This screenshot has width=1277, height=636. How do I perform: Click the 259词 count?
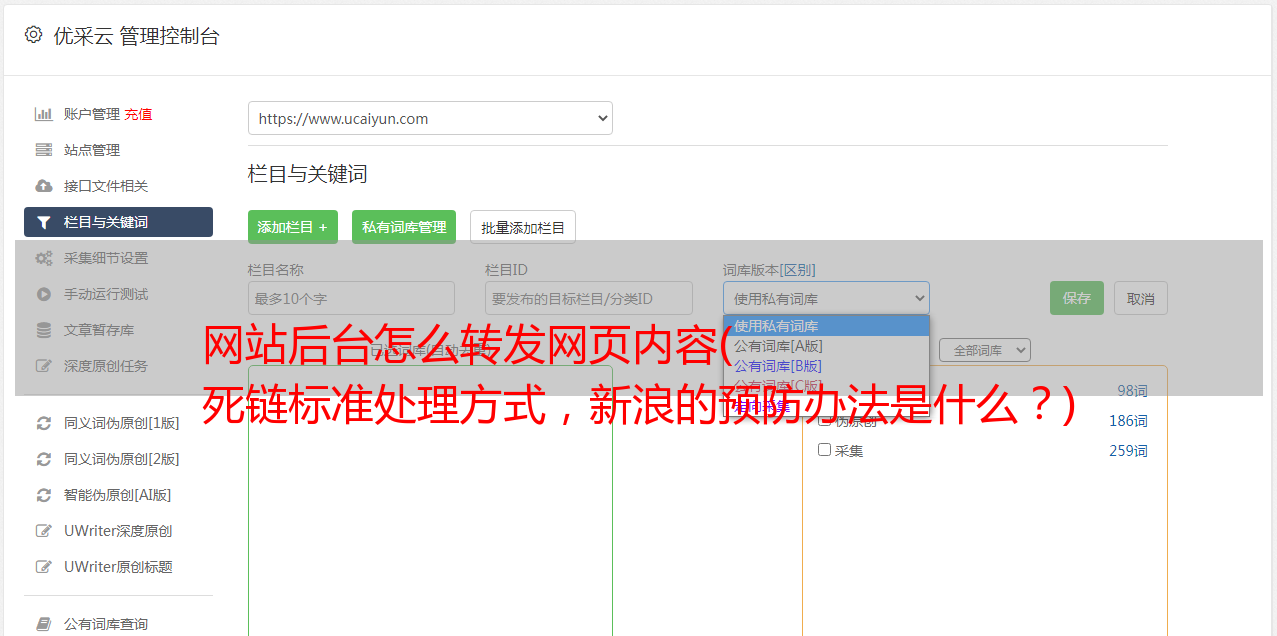point(1128,451)
